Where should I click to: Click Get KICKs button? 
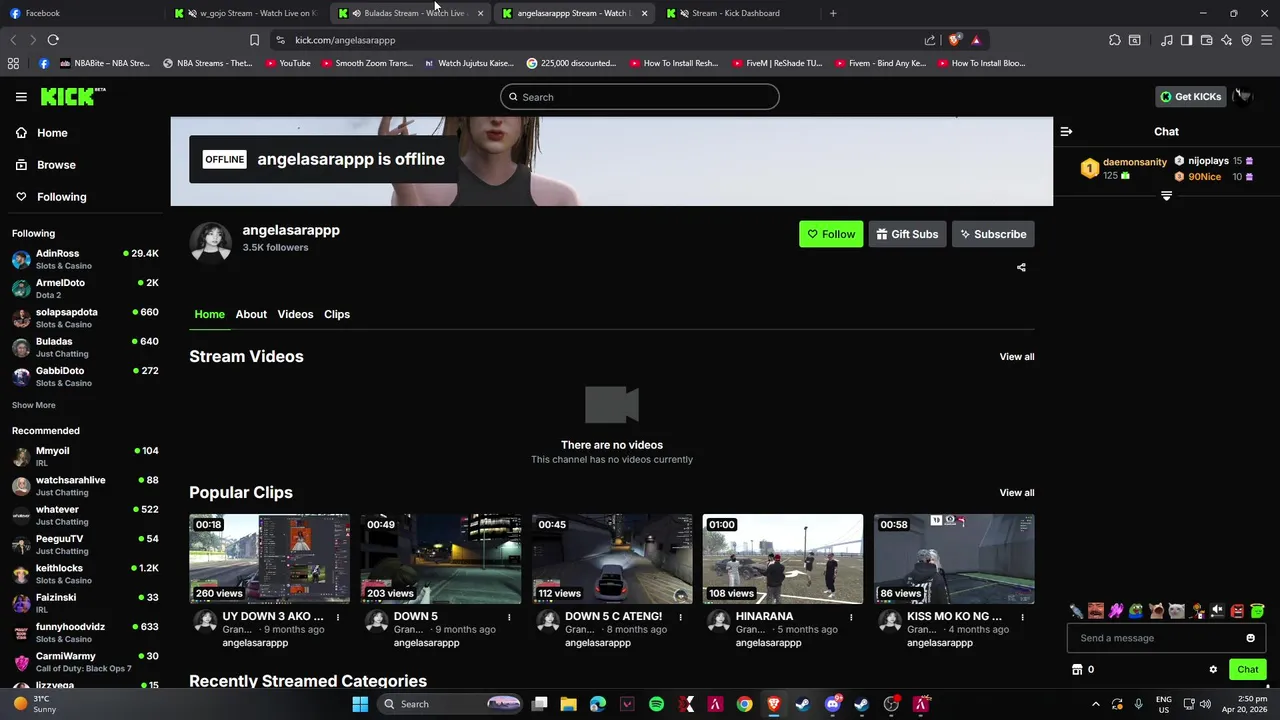point(1190,97)
